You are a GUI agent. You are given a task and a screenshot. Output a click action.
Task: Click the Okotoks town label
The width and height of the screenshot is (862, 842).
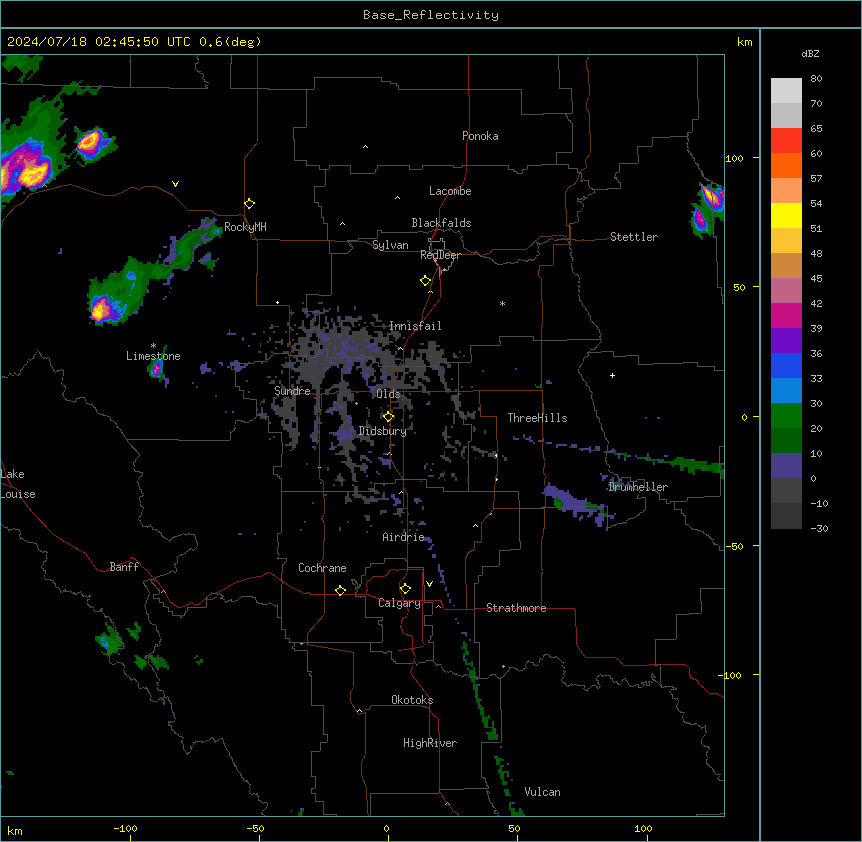click(412, 700)
